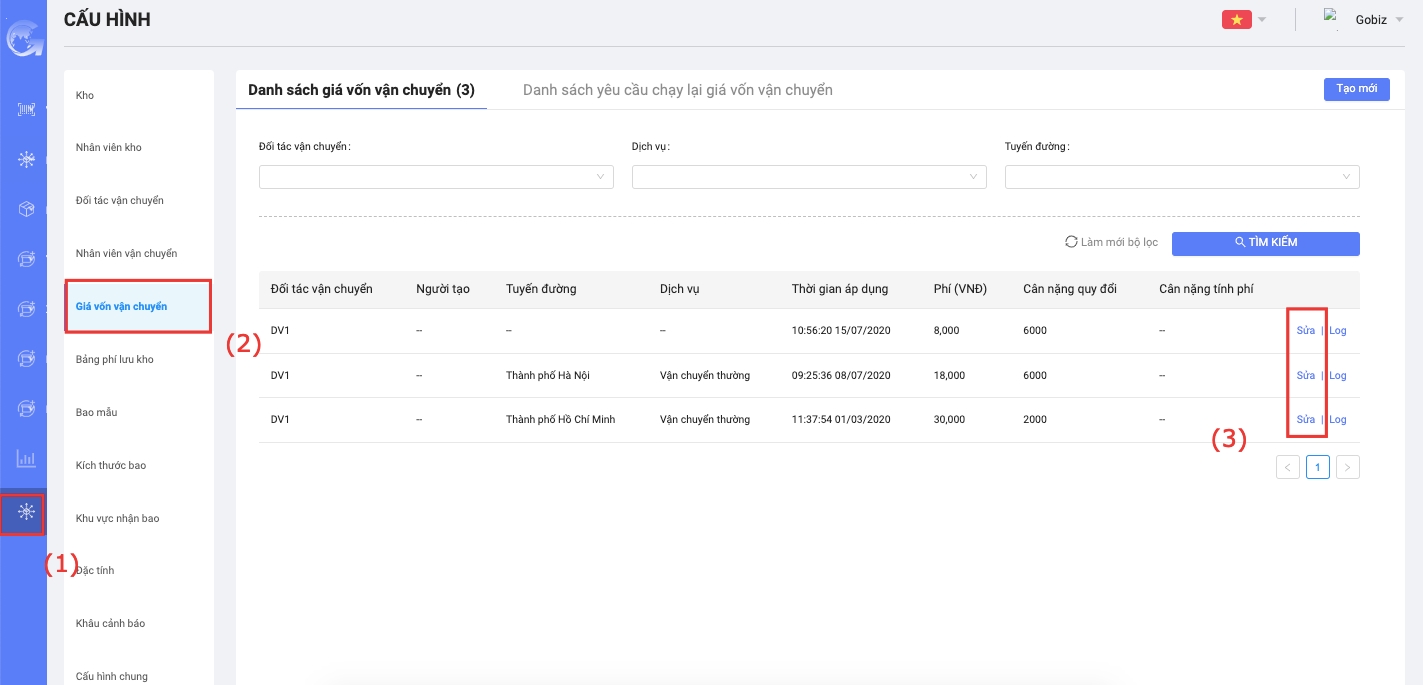The height and width of the screenshot is (685, 1423).
Task: Click the refresh icon beside Làm mới bộ lọc
Action: (1071, 242)
